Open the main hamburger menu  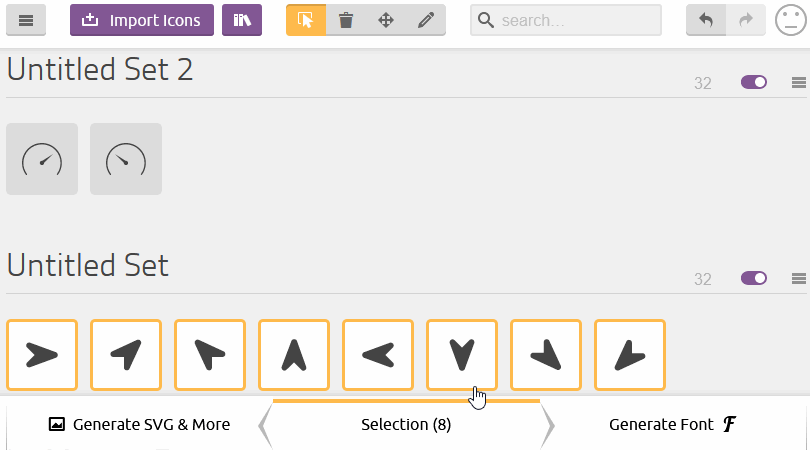pyautogui.click(x=26, y=20)
